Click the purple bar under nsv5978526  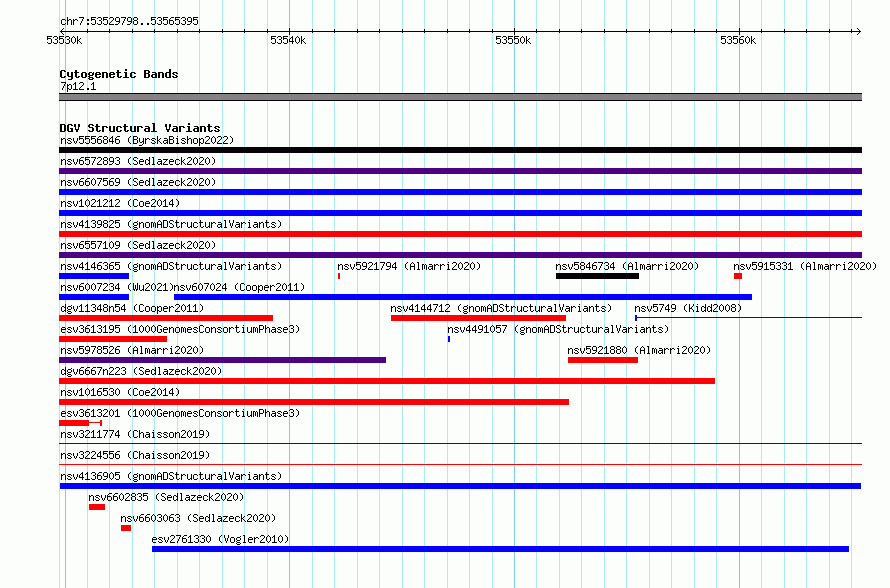[222, 360]
